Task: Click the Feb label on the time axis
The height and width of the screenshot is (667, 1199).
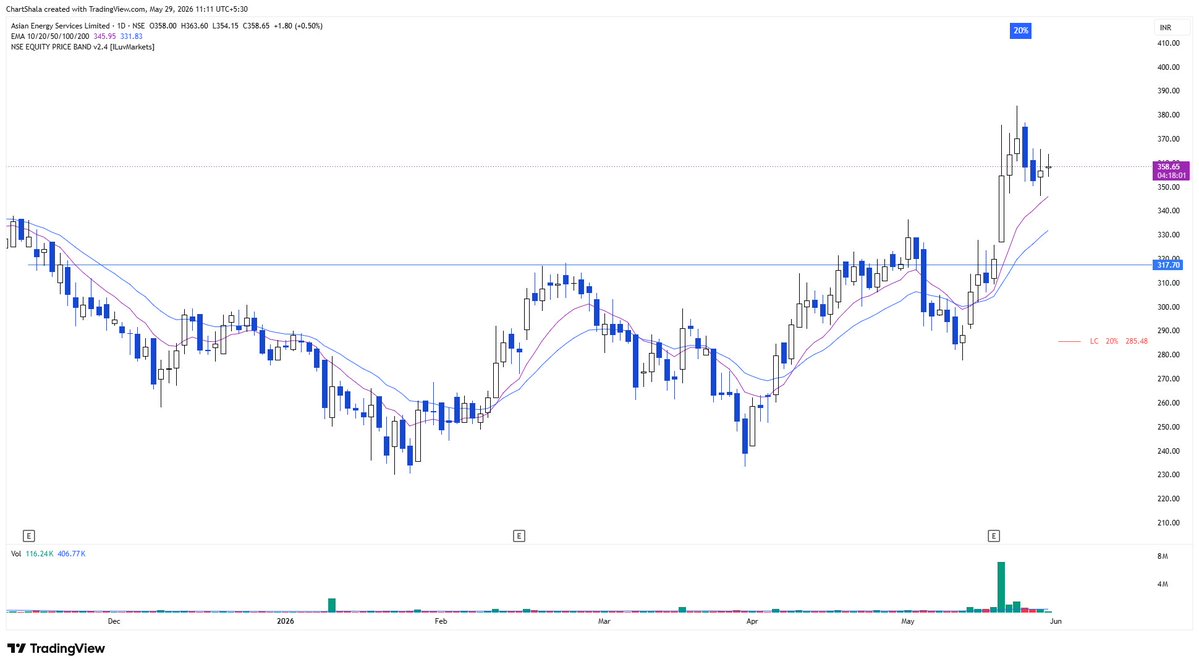Action: [x=440, y=622]
